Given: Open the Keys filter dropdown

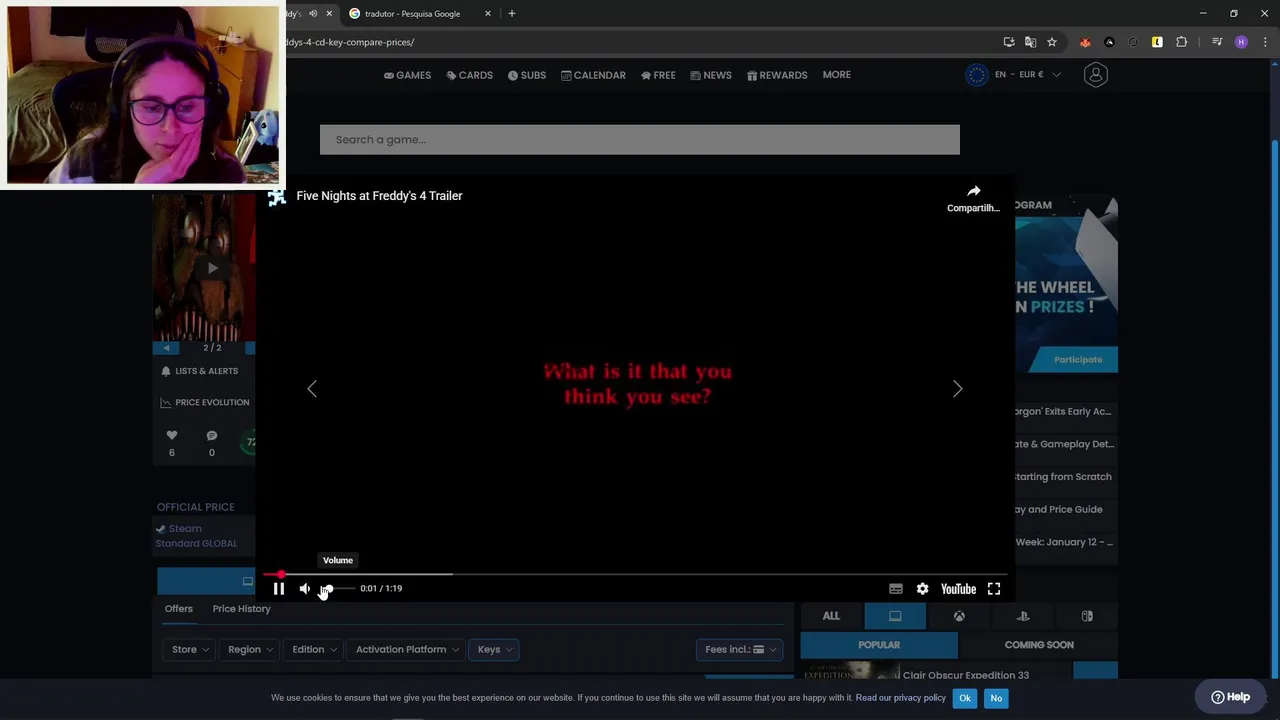Looking at the screenshot, I should click(494, 650).
